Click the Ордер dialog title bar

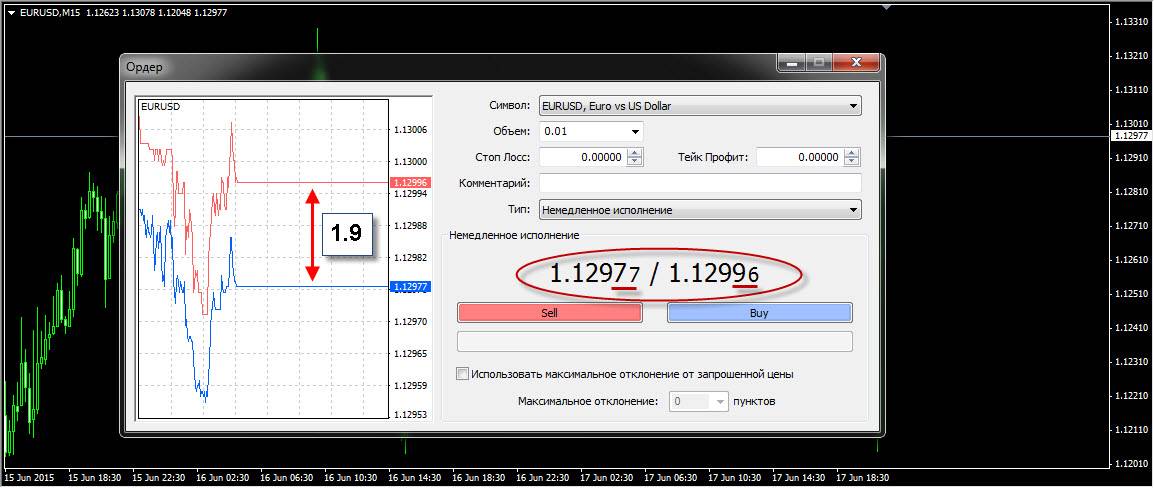449,67
